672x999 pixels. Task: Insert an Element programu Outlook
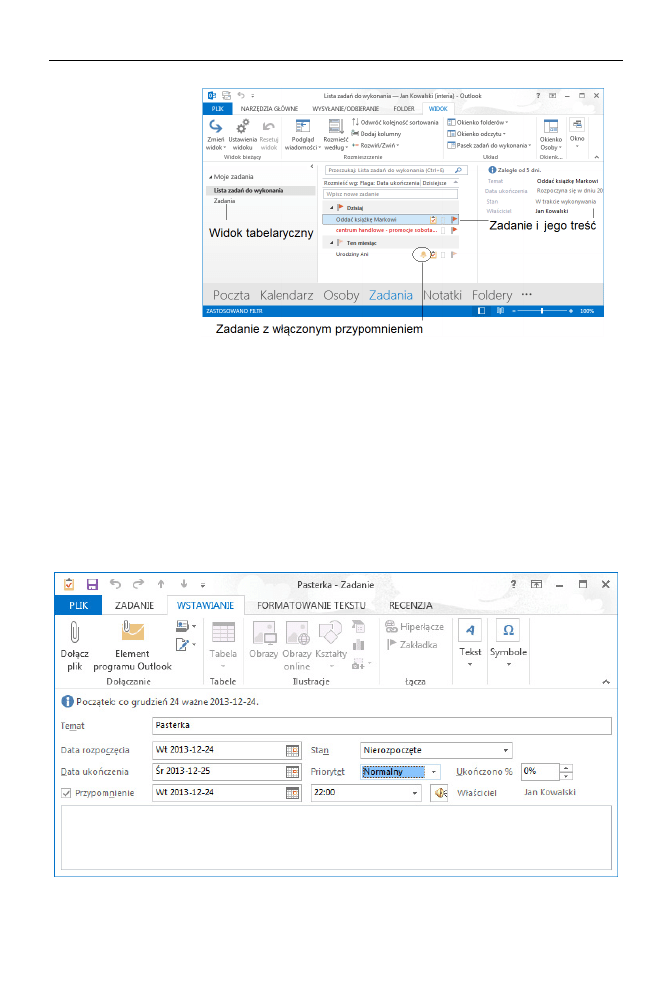tap(132, 636)
